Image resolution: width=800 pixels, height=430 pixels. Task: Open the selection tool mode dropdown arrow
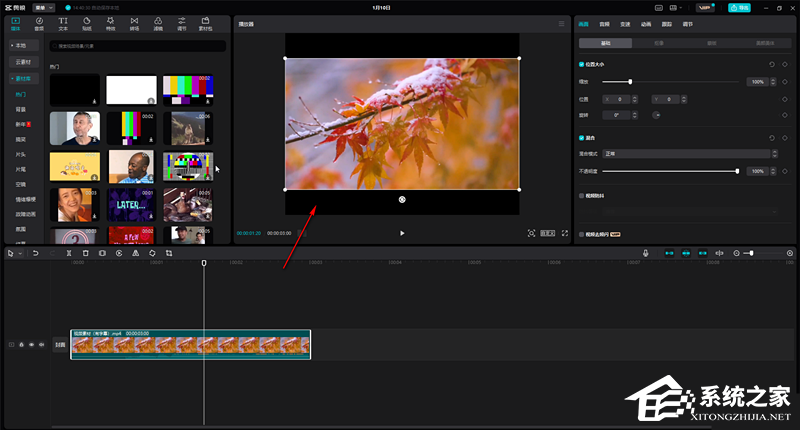pos(20,254)
